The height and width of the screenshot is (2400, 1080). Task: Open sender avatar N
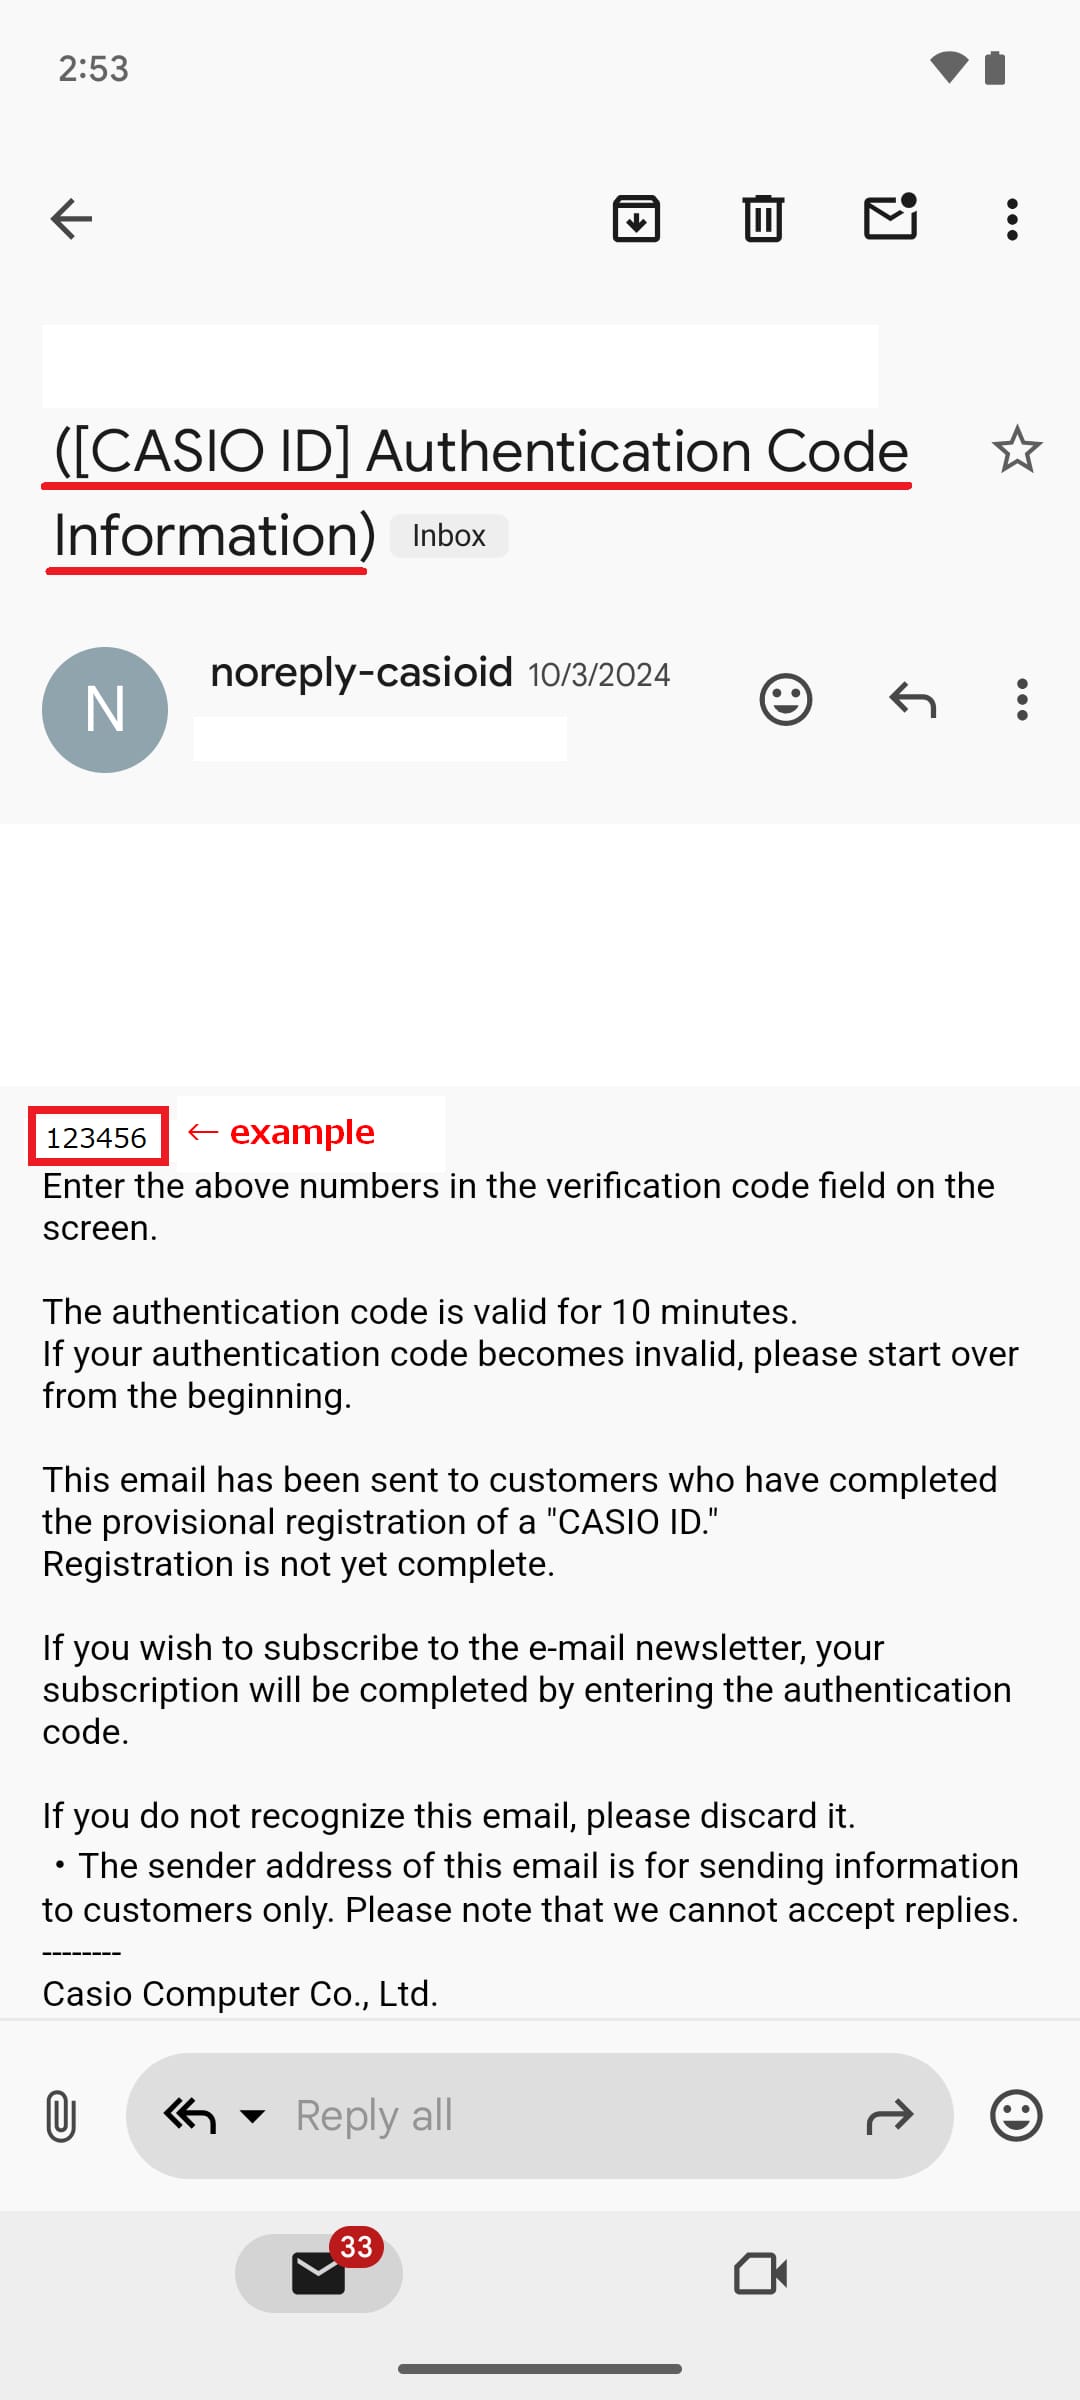point(105,710)
